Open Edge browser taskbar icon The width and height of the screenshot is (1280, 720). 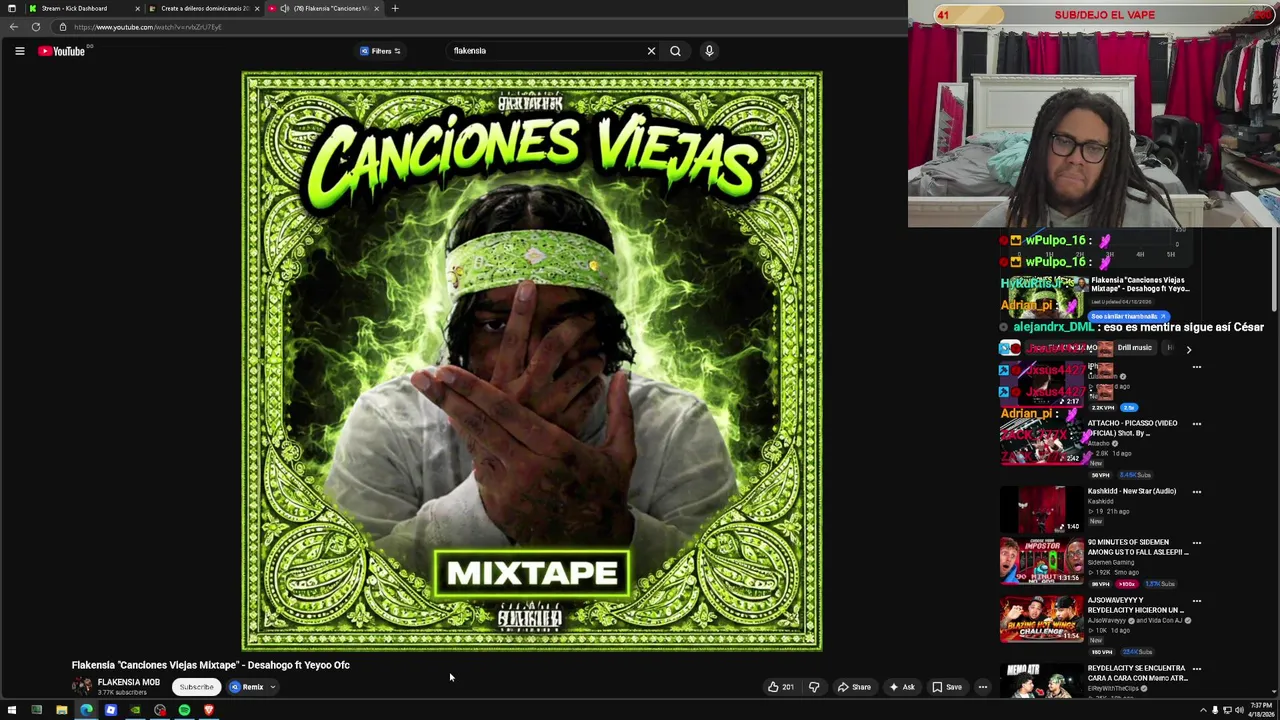86,710
